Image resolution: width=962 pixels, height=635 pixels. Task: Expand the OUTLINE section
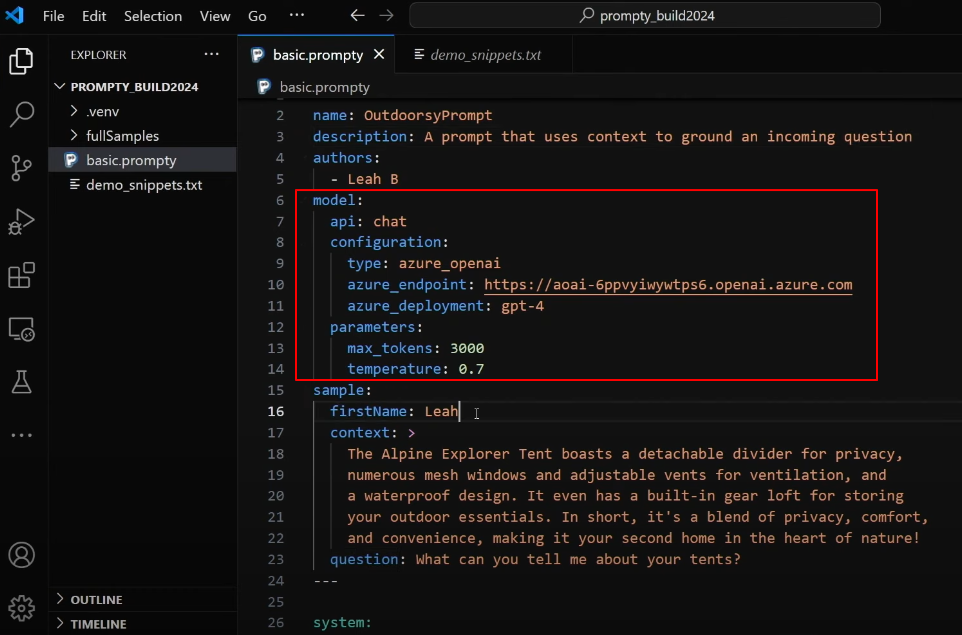pyautogui.click(x=143, y=599)
